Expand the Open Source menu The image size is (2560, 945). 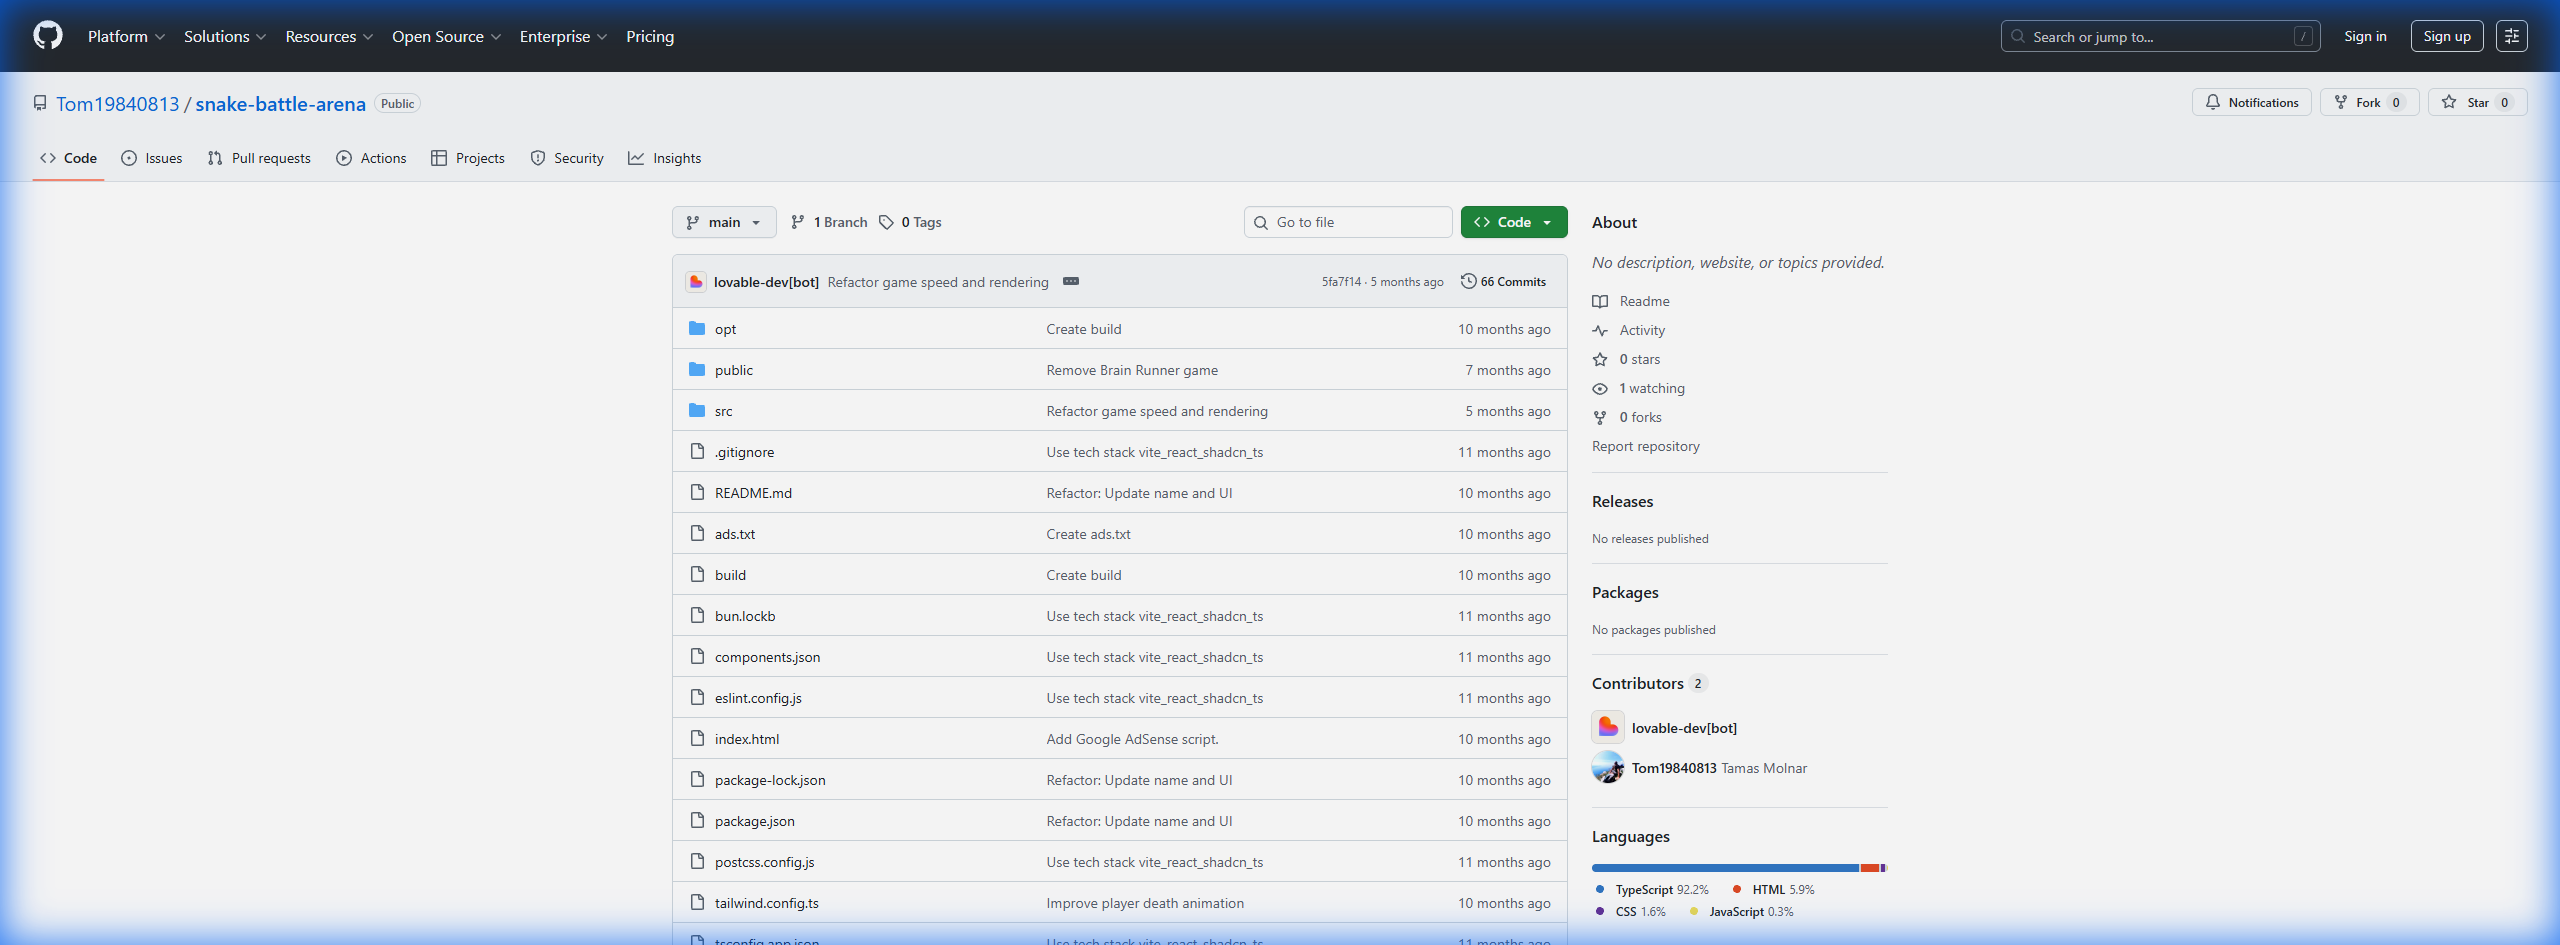click(446, 36)
